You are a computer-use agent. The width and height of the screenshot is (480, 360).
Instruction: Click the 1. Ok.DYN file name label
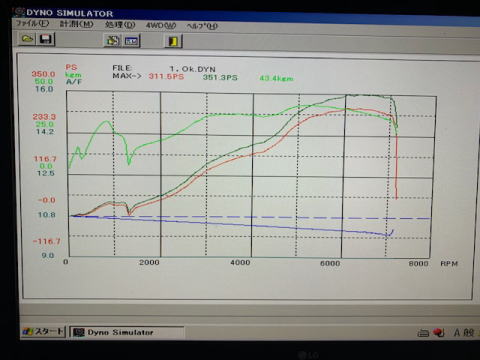[x=192, y=69]
